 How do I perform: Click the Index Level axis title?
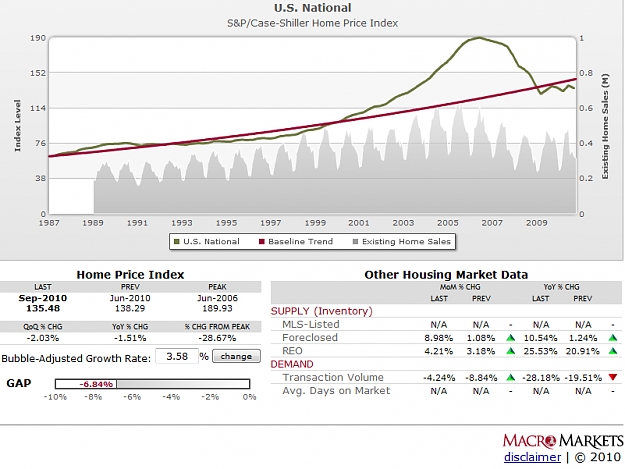(17, 126)
